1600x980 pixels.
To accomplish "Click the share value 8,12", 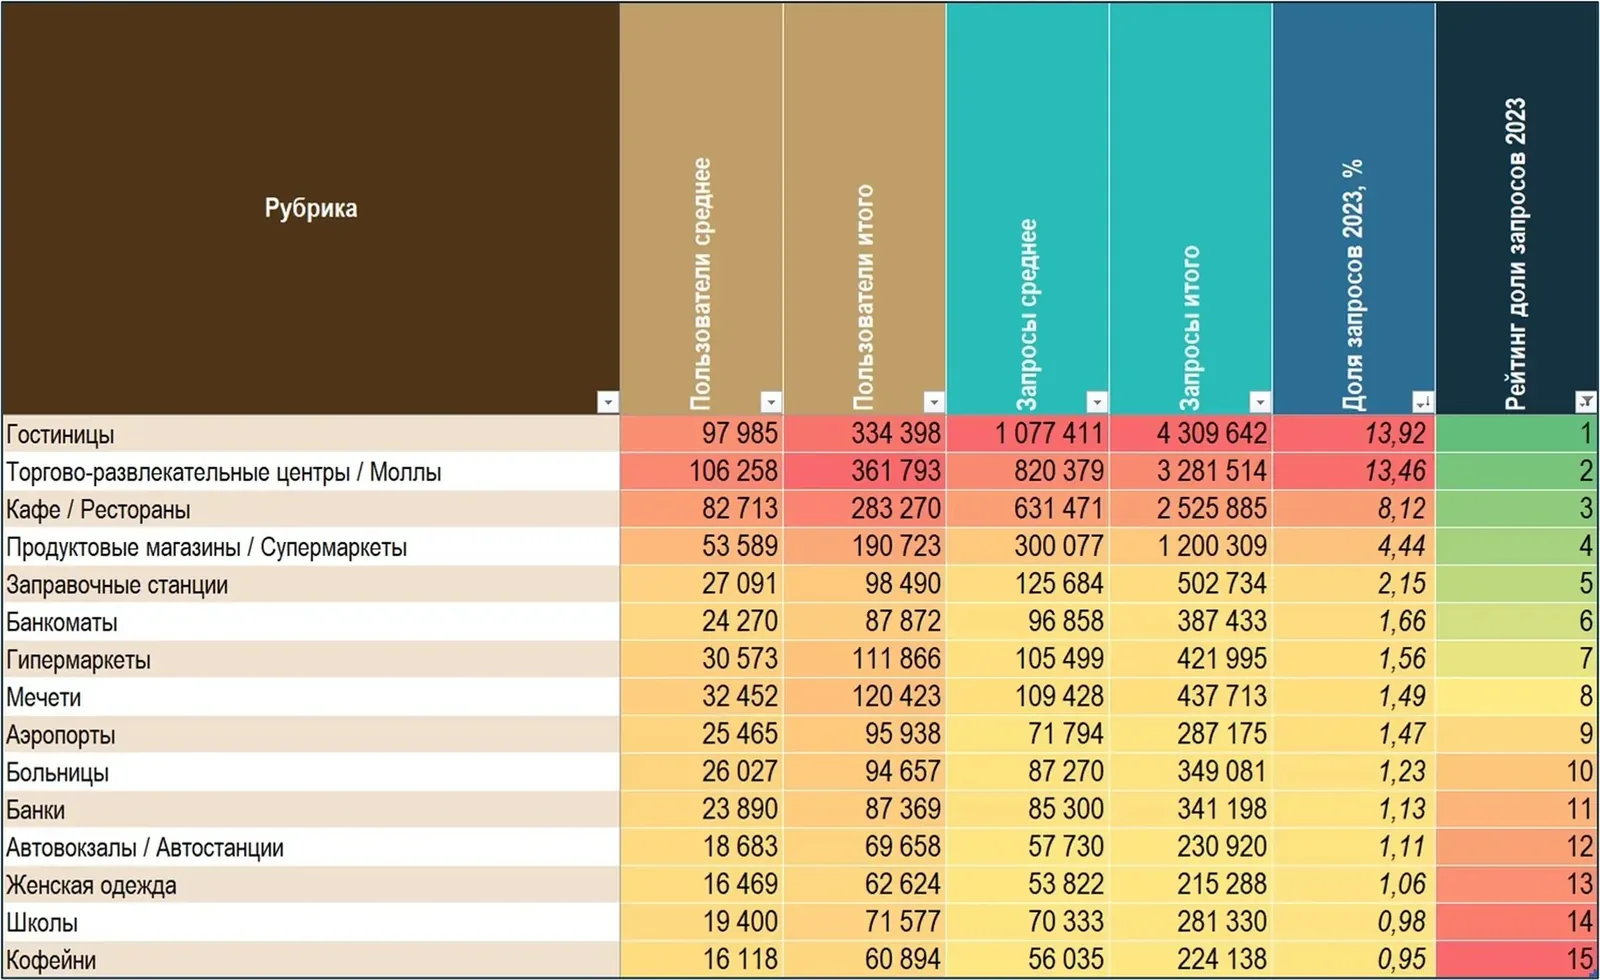I will point(1353,509).
